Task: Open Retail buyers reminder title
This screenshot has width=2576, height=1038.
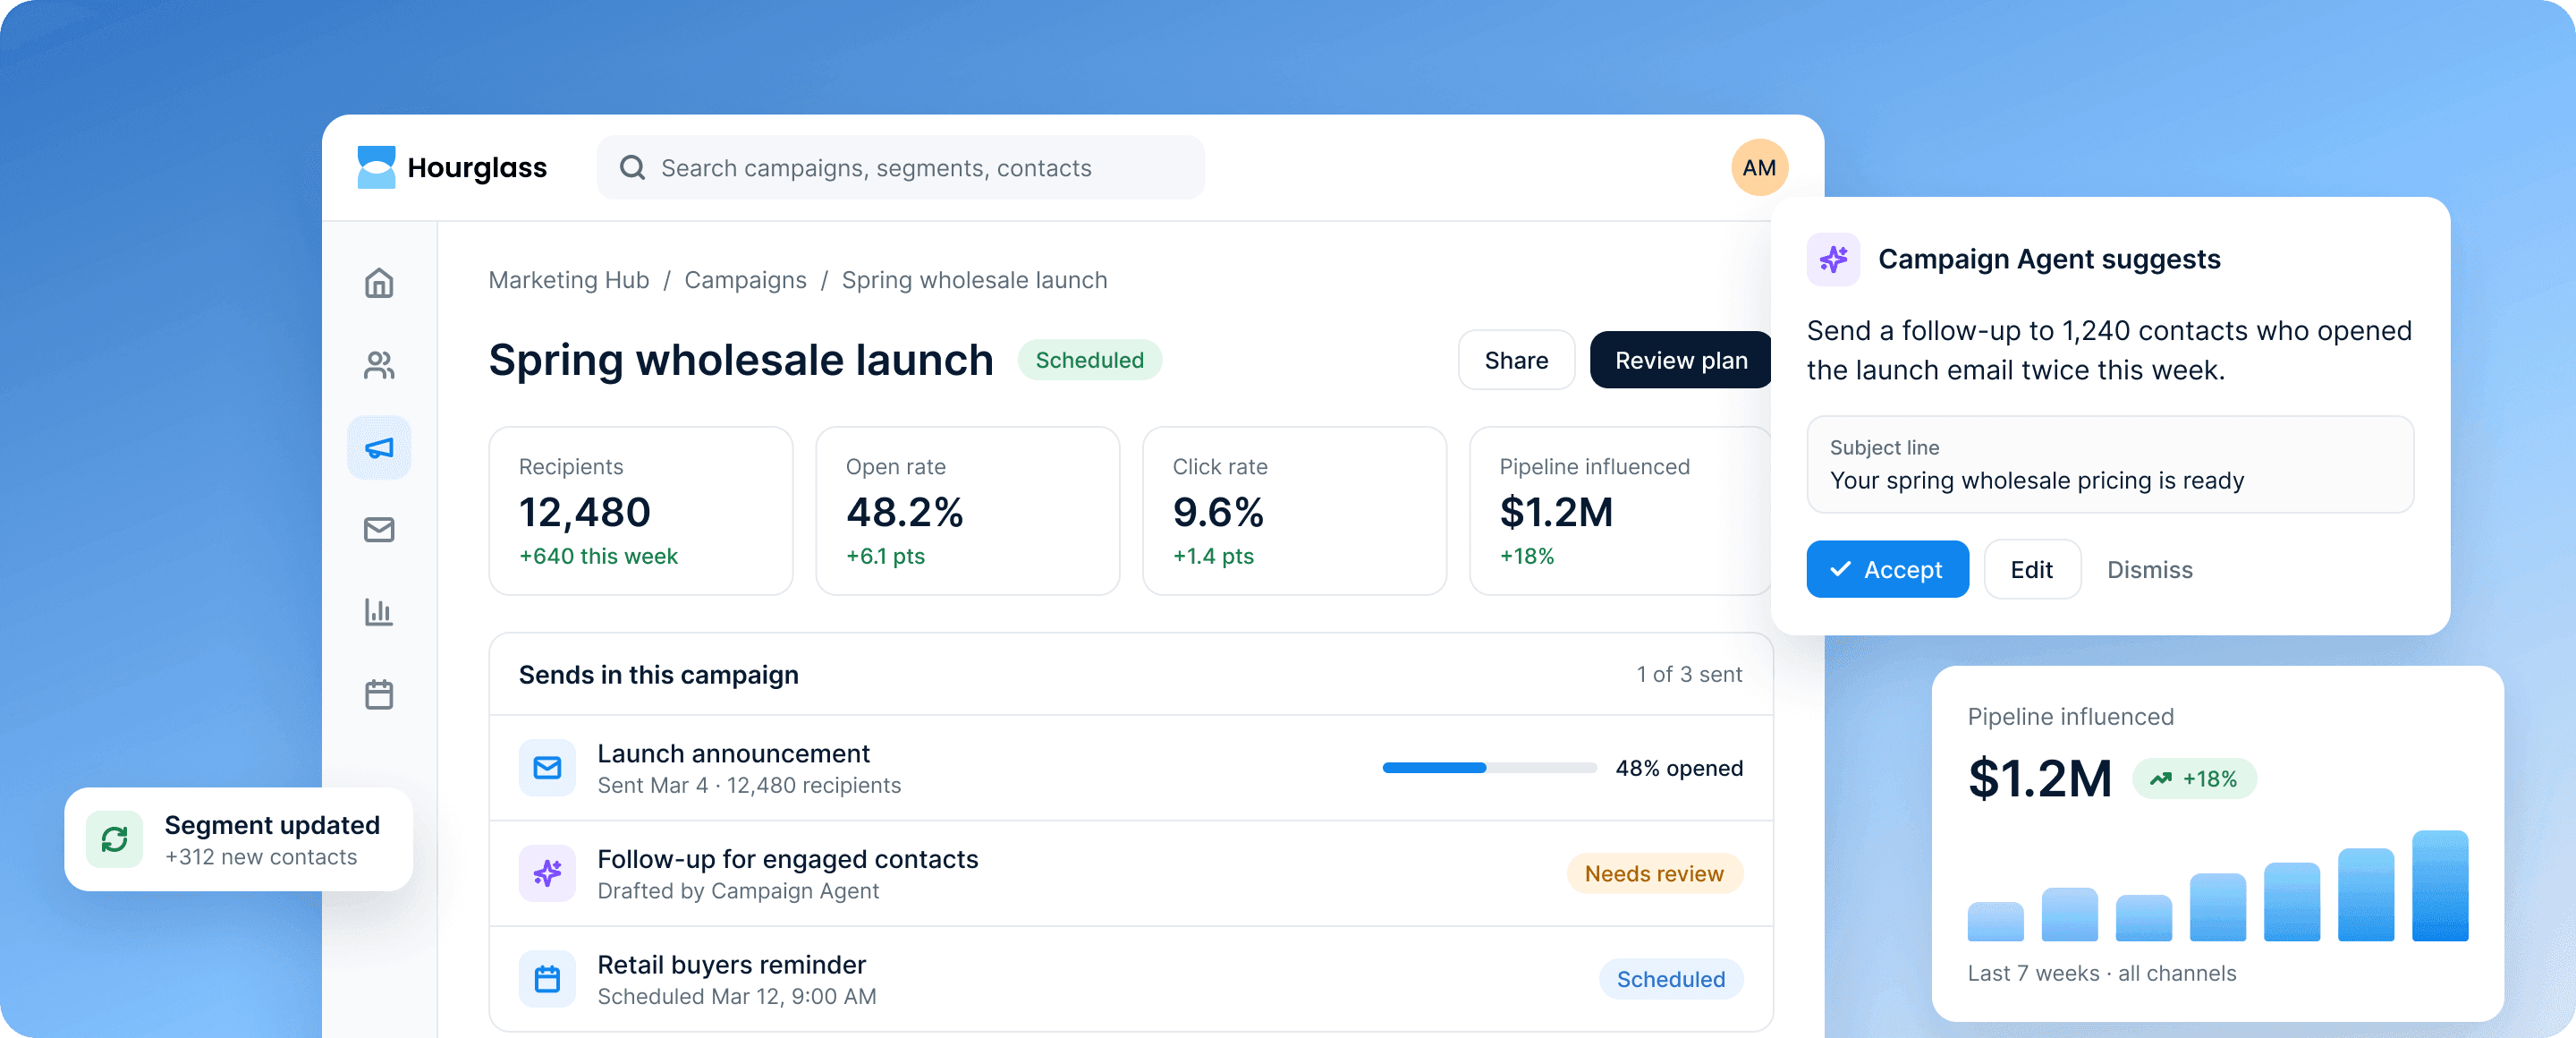Action: 731,964
